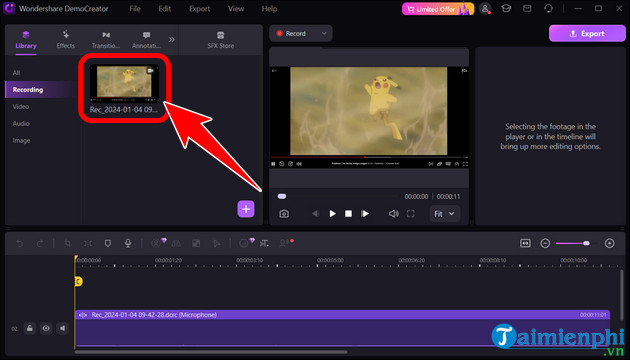Click the timeline vertical scrollbar

pos(622,295)
